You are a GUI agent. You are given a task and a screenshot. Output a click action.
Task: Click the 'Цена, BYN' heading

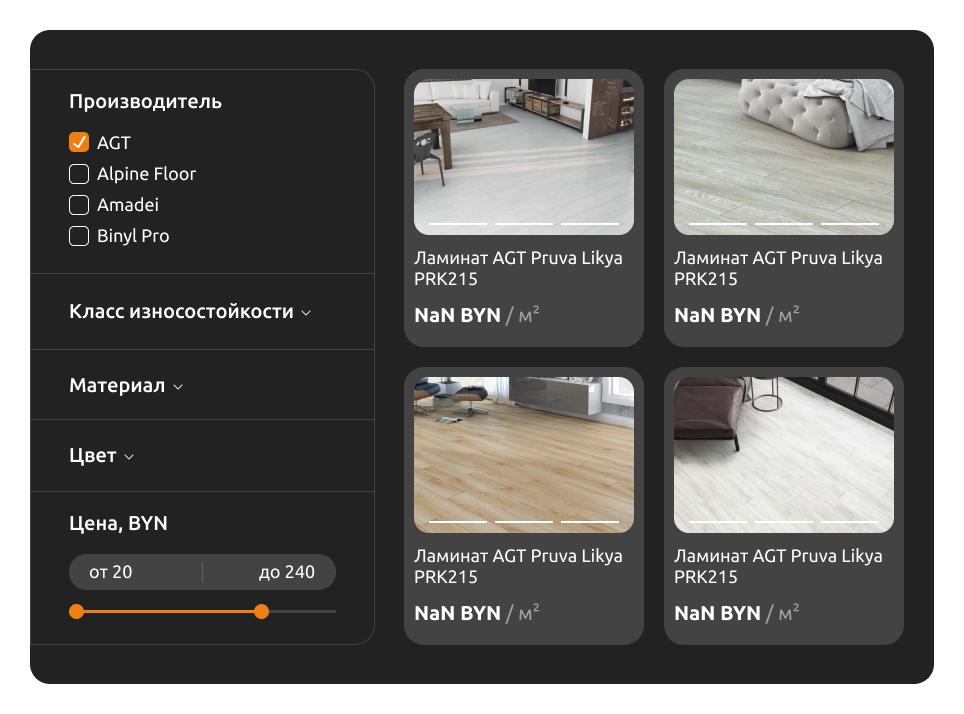tap(118, 523)
